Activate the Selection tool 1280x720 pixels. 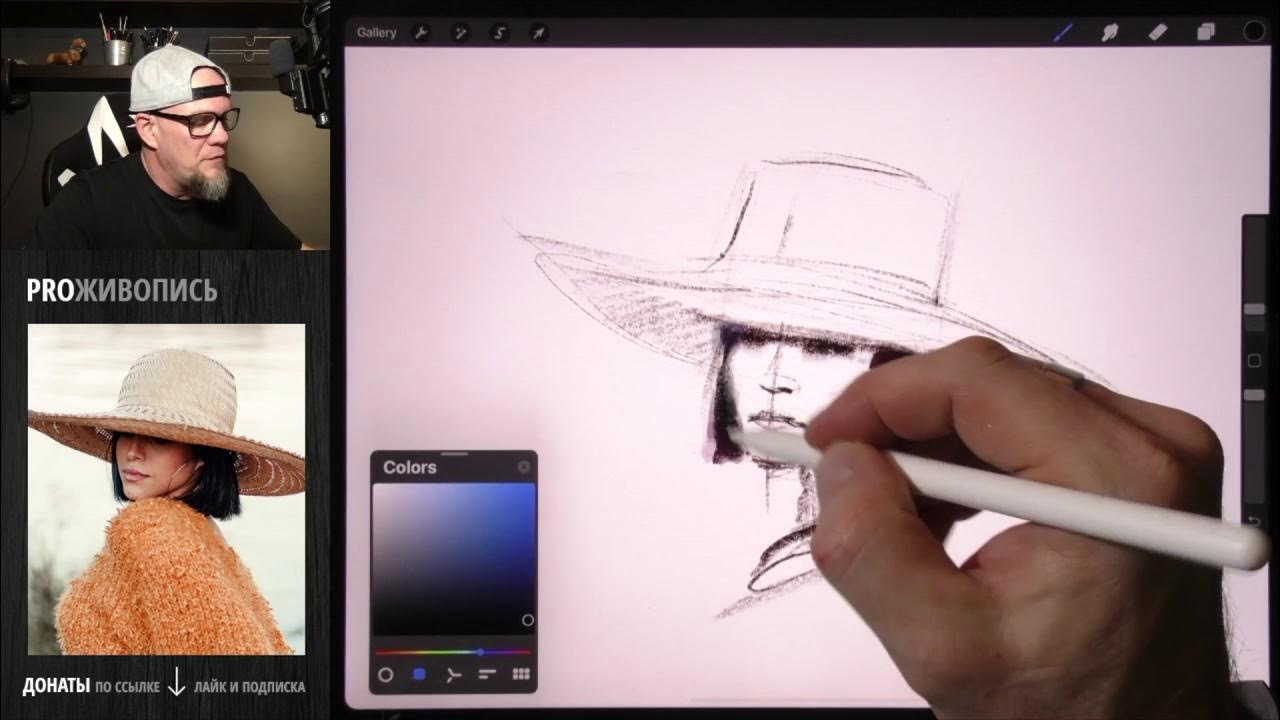500,33
